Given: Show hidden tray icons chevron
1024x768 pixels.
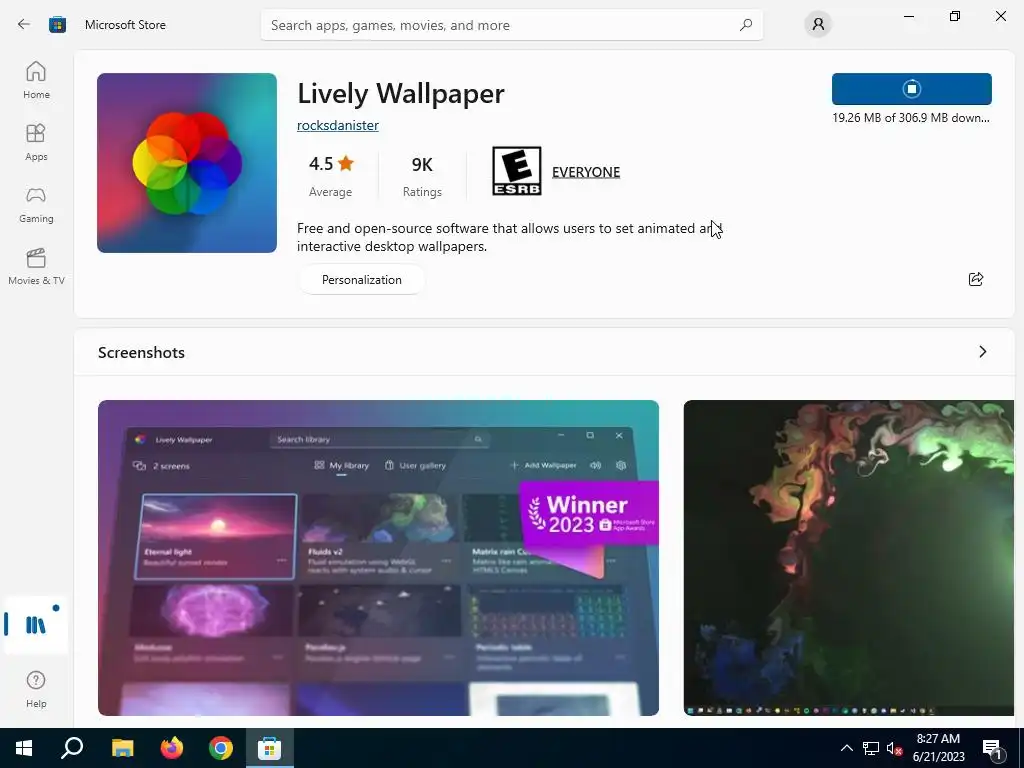Looking at the screenshot, I should coord(846,748).
